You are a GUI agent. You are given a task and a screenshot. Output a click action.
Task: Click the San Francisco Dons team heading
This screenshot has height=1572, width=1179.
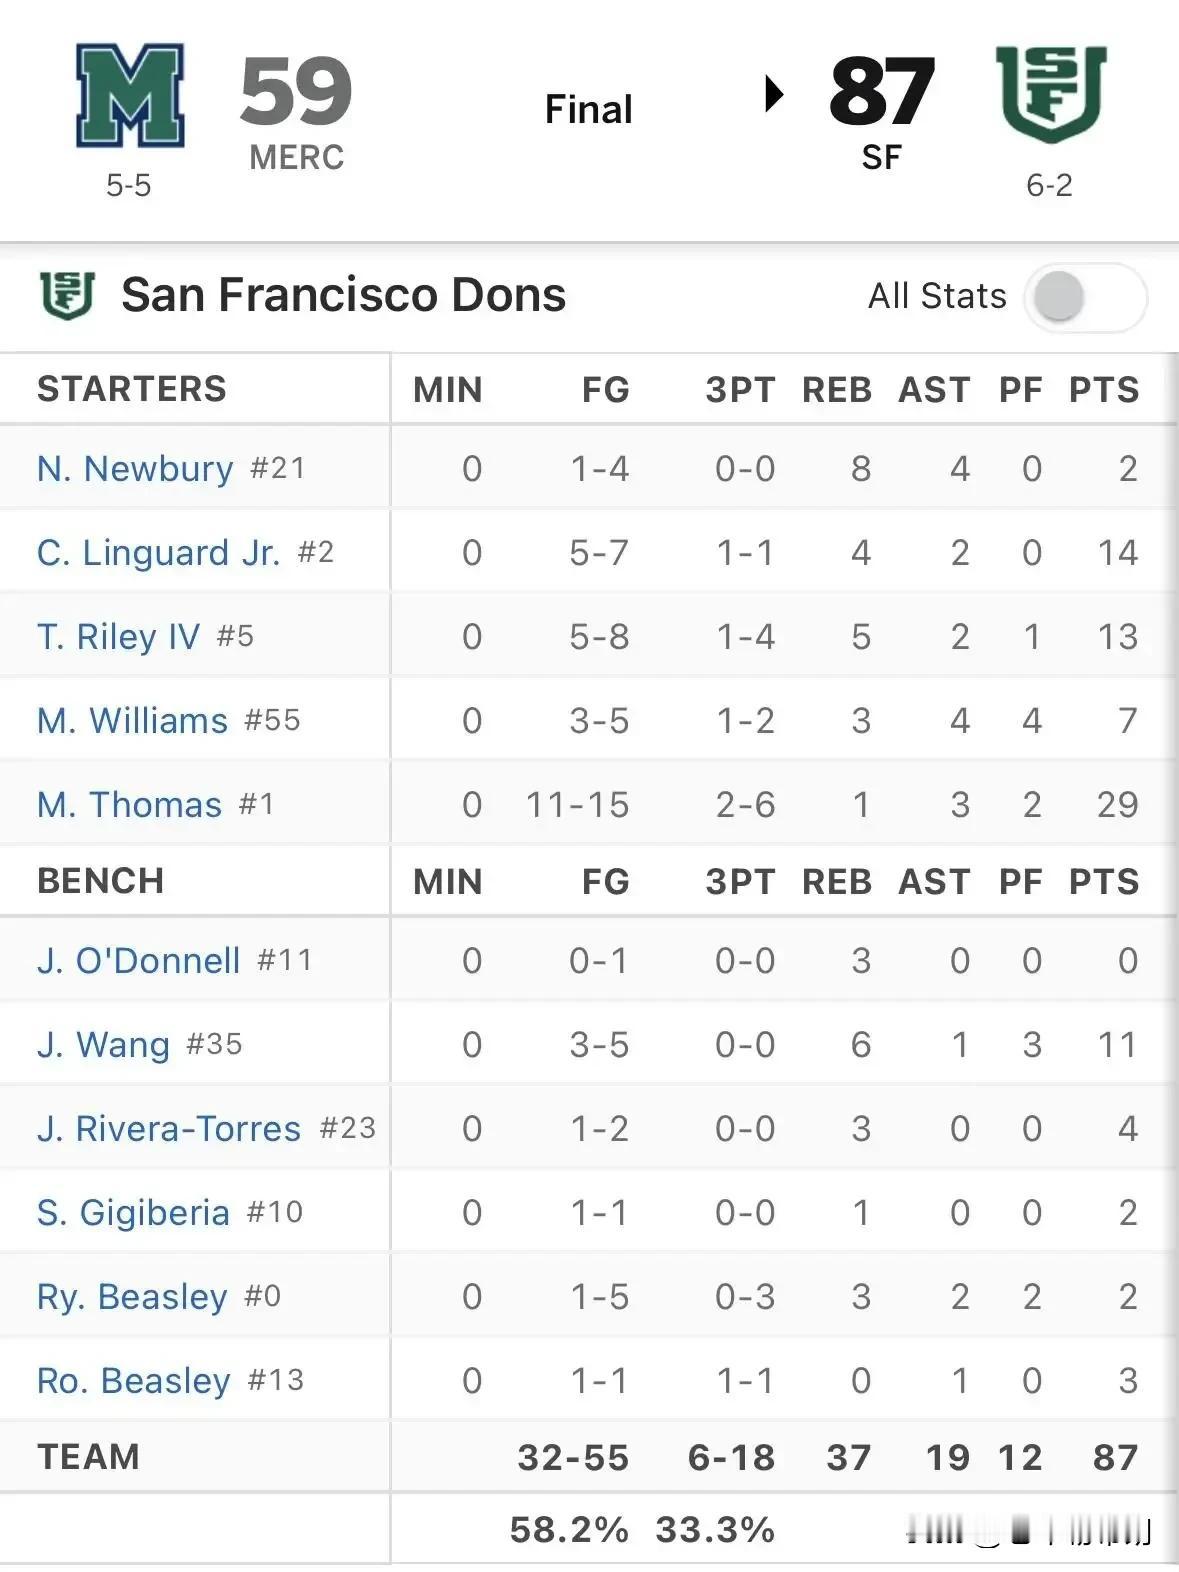(343, 295)
